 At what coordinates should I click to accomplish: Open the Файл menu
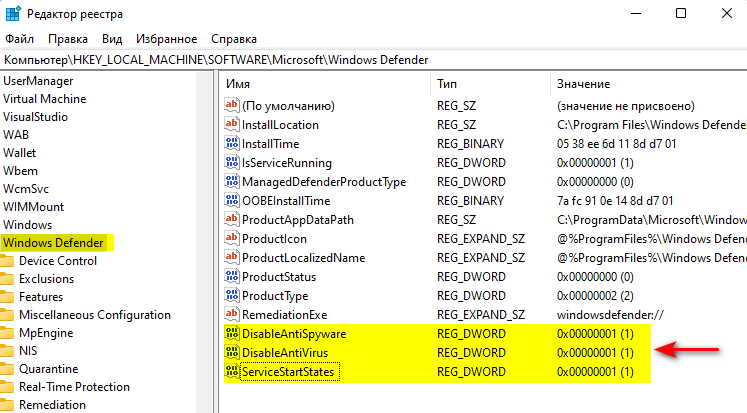(x=20, y=39)
